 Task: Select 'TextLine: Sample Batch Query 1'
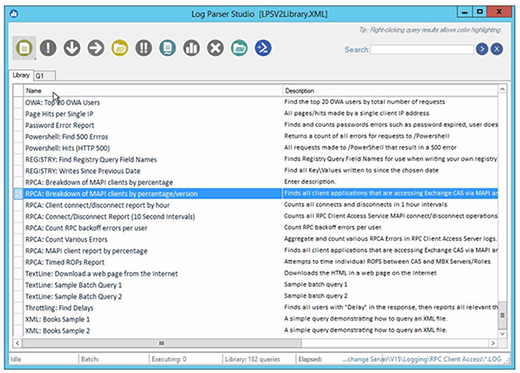74,285
